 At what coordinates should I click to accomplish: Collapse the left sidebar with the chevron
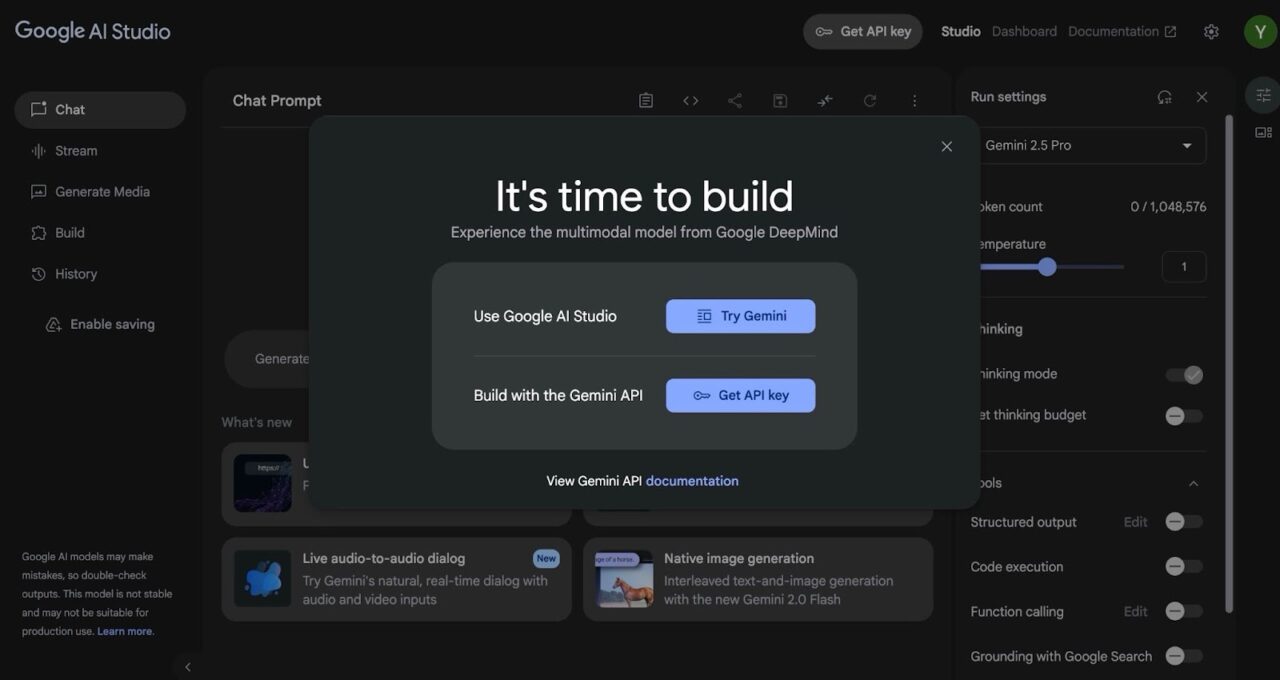[187, 667]
